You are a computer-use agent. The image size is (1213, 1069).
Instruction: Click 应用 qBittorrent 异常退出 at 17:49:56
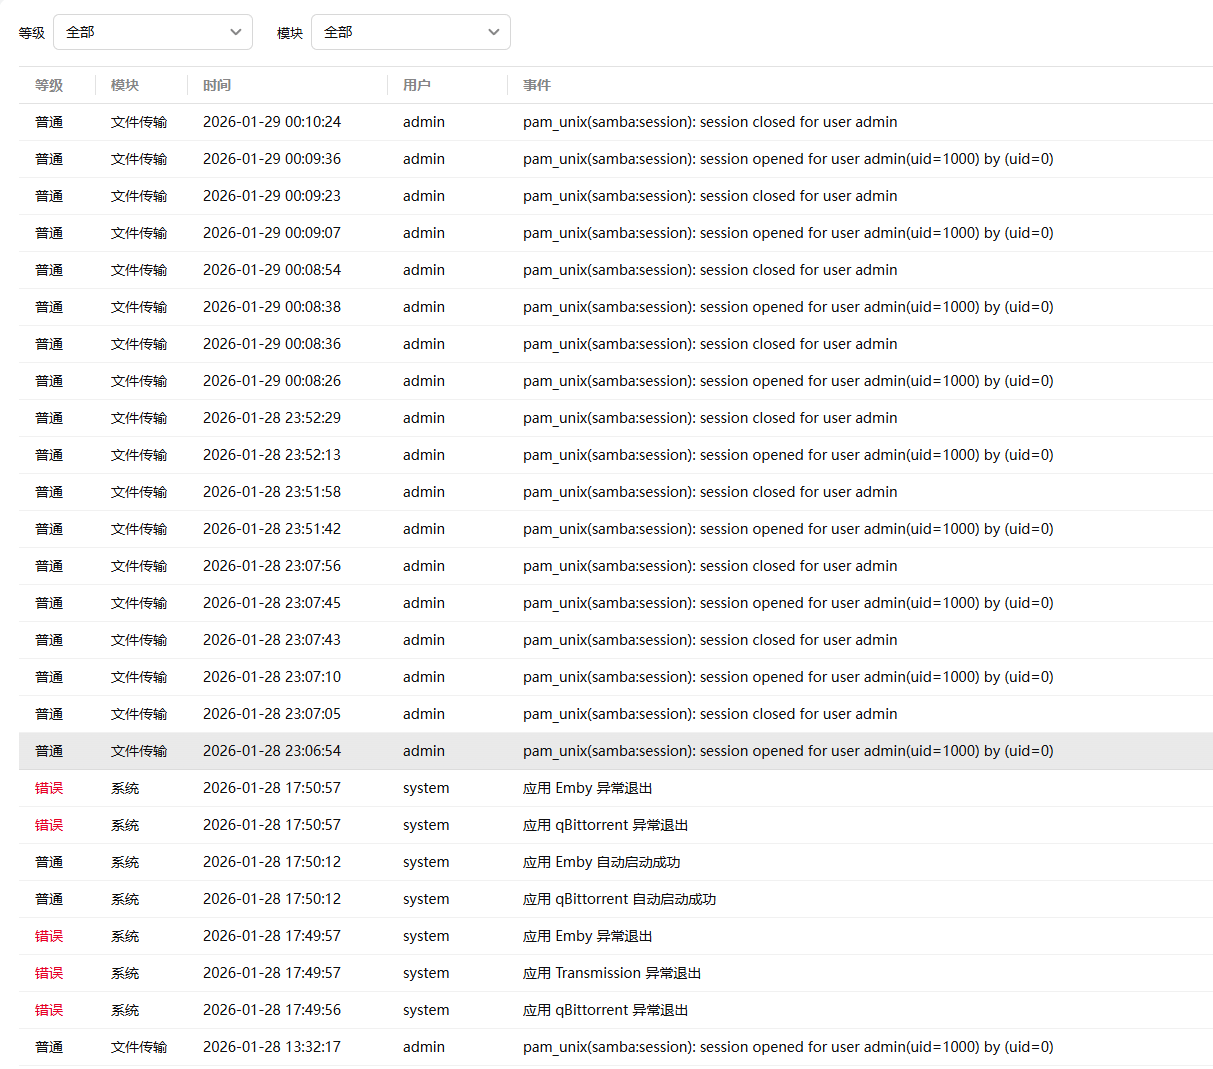(x=606, y=1010)
